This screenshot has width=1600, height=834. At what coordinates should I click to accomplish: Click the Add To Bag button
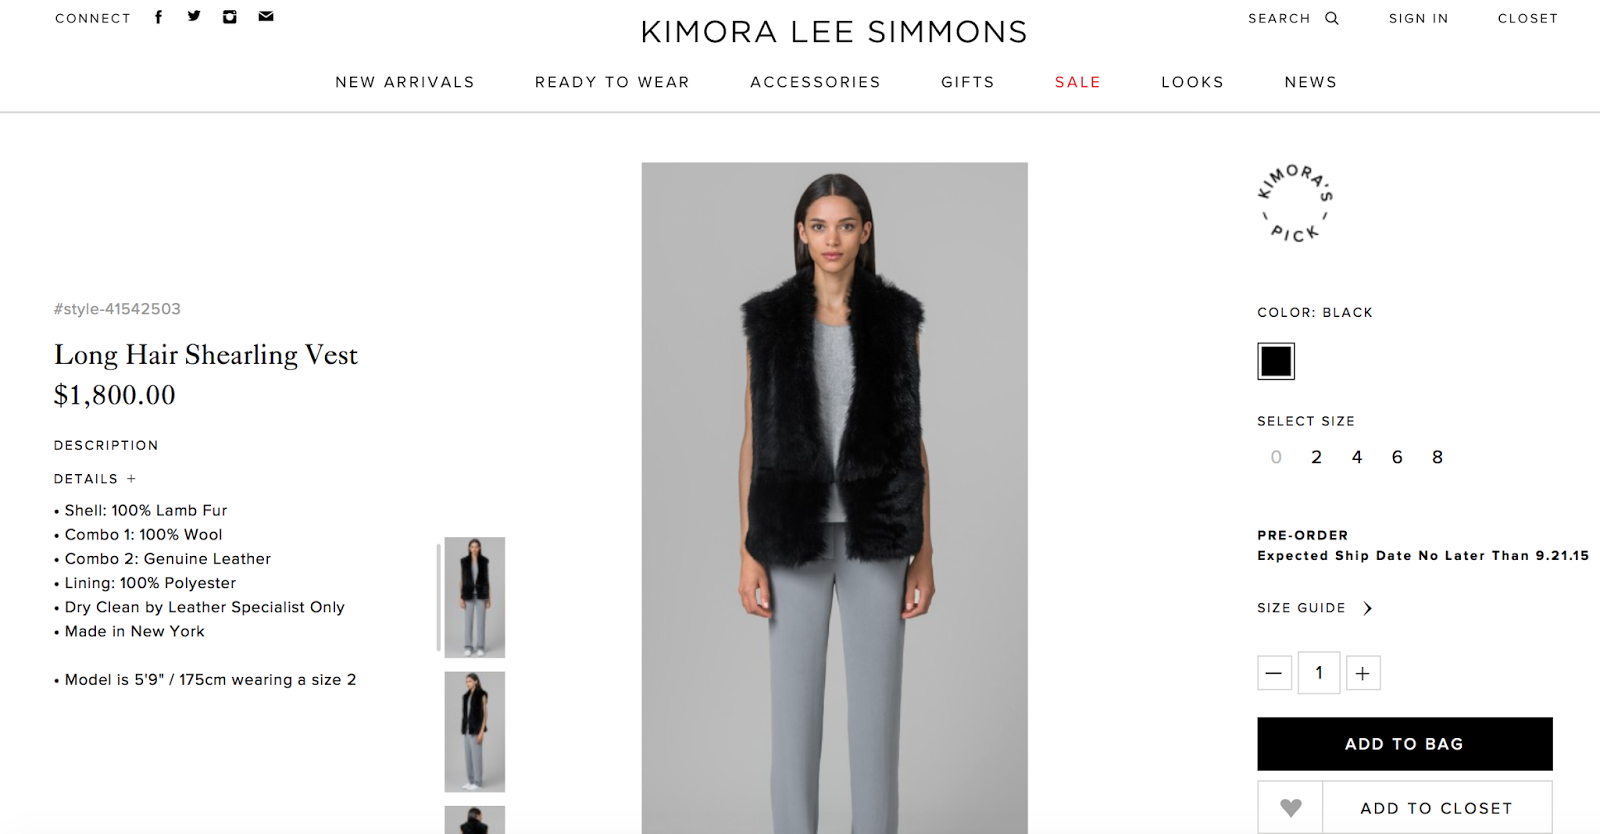click(x=1404, y=744)
